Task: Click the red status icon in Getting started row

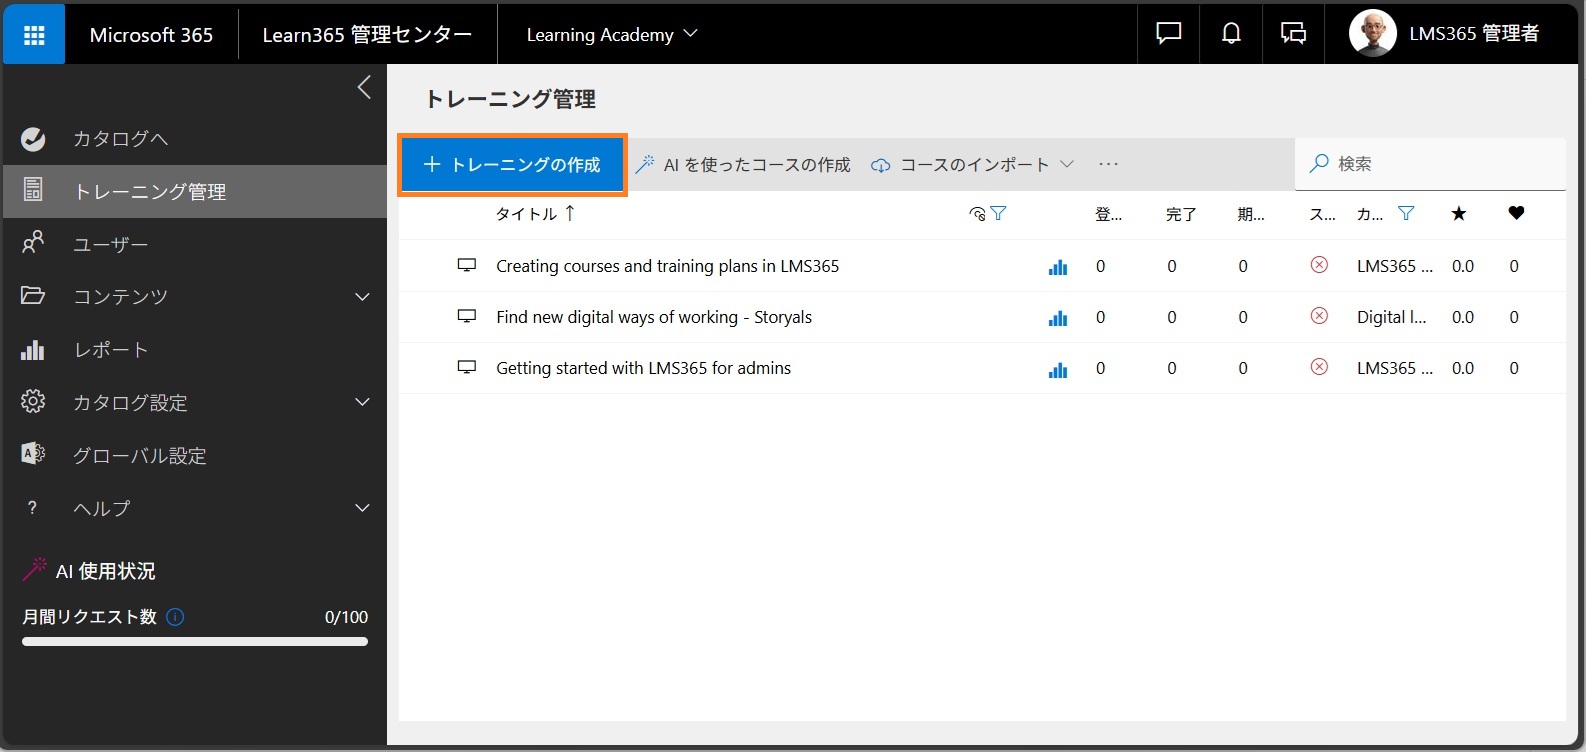Action: [x=1319, y=367]
